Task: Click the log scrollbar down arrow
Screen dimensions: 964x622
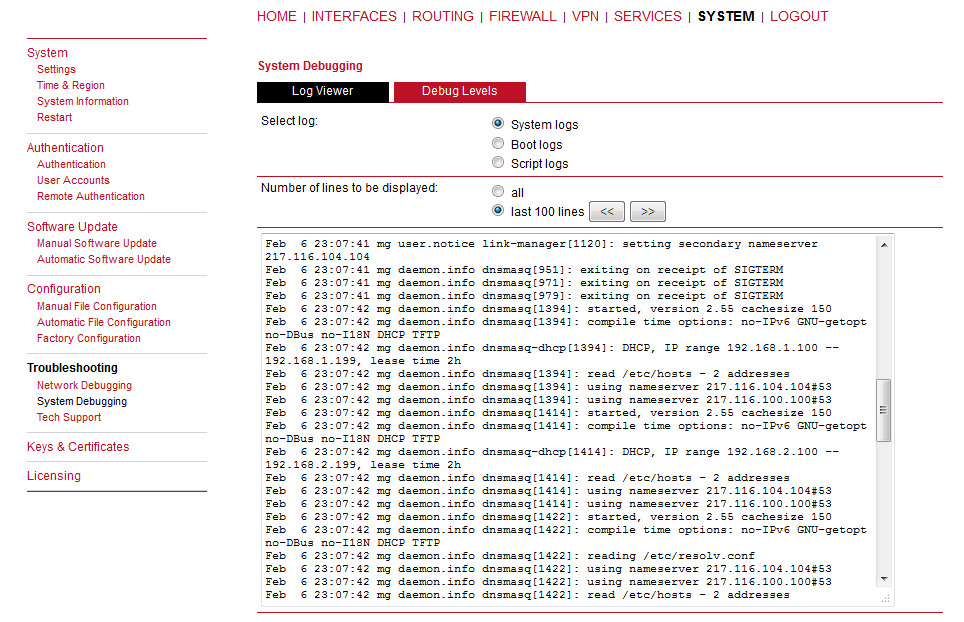Action: (883, 578)
